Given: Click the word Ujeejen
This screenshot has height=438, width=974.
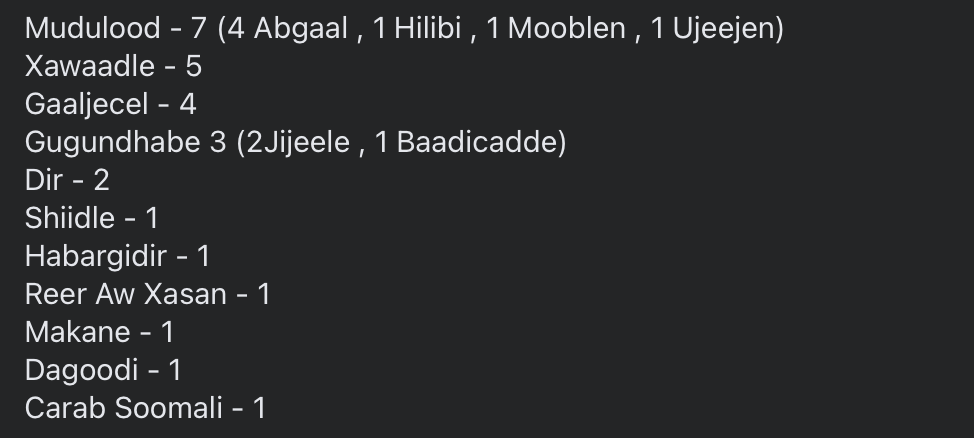Looking at the screenshot, I should 722,29.
